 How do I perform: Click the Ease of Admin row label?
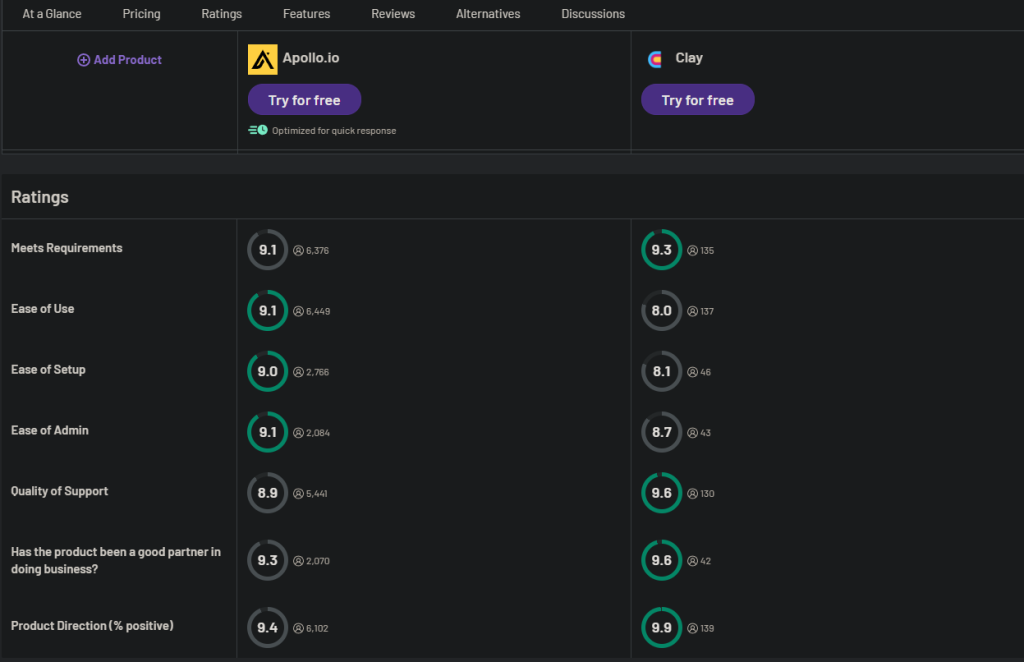pyautogui.click(x=50, y=430)
